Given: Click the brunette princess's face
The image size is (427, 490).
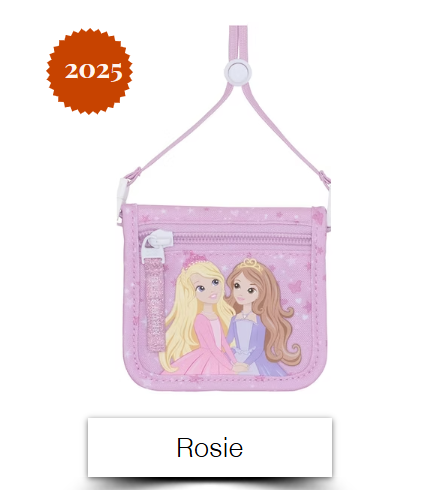Looking at the screenshot, I should coord(245,292).
